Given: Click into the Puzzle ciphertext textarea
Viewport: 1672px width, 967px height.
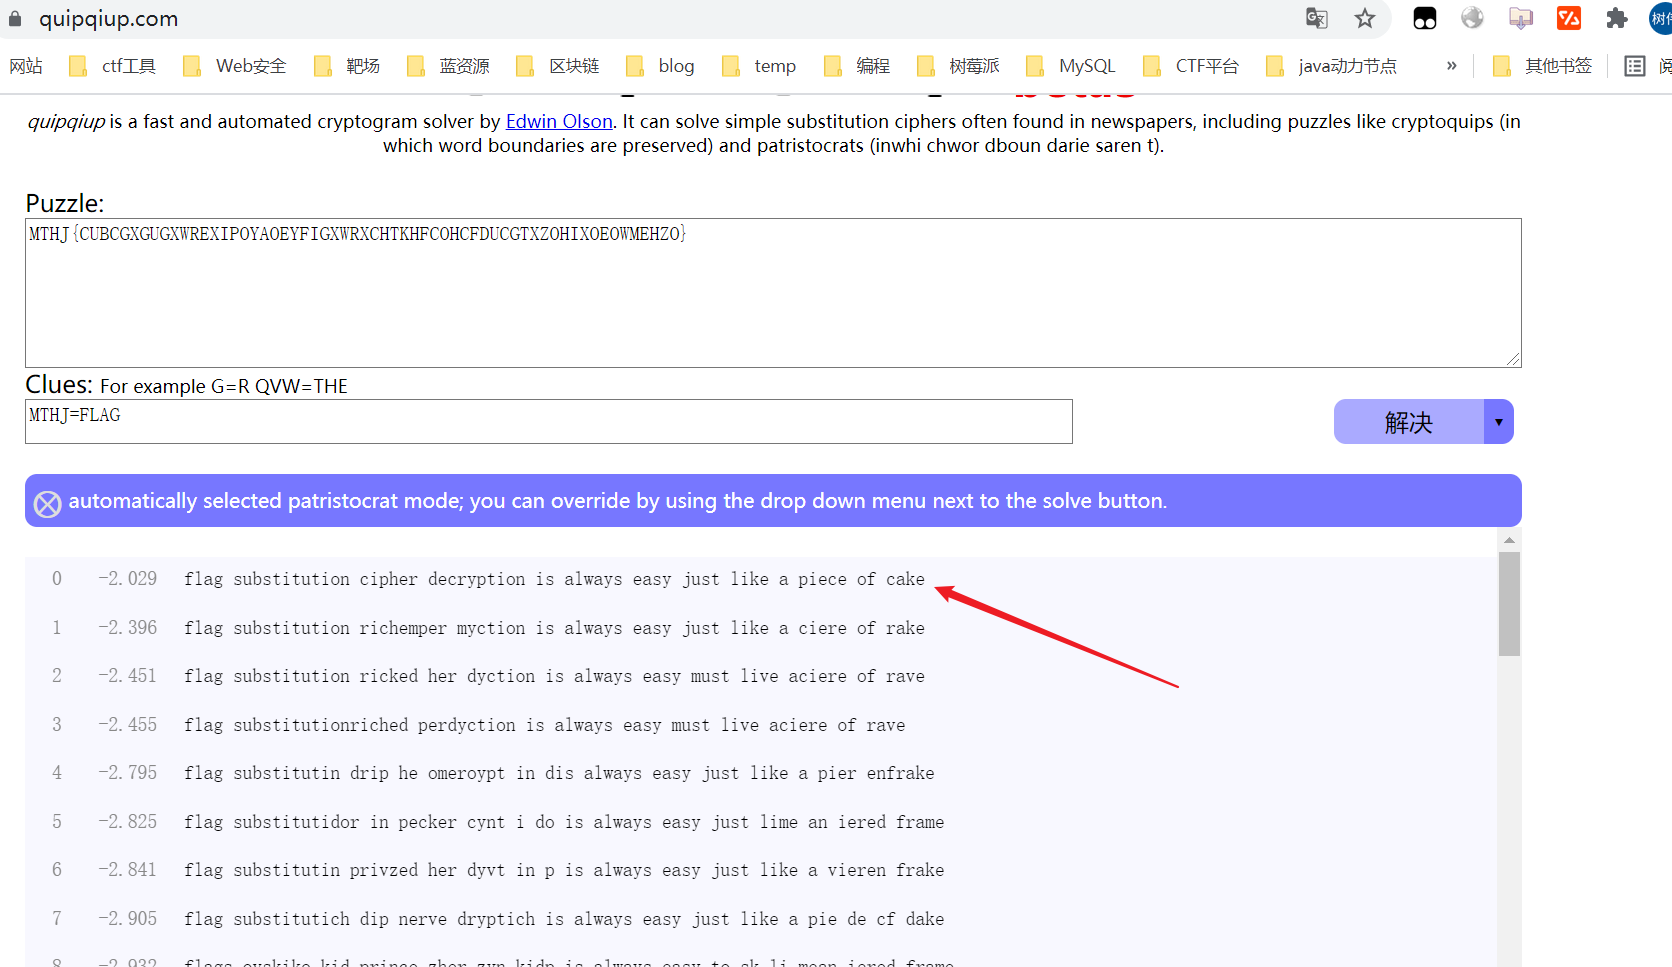Looking at the screenshot, I should [772, 293].
